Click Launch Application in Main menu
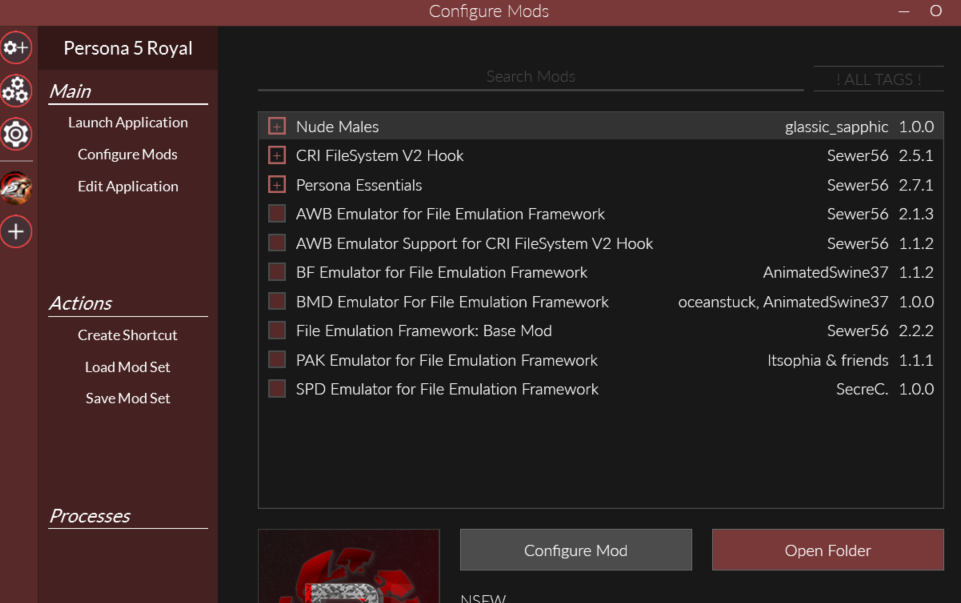The image size is (961, 603). [x=128, y=123]
